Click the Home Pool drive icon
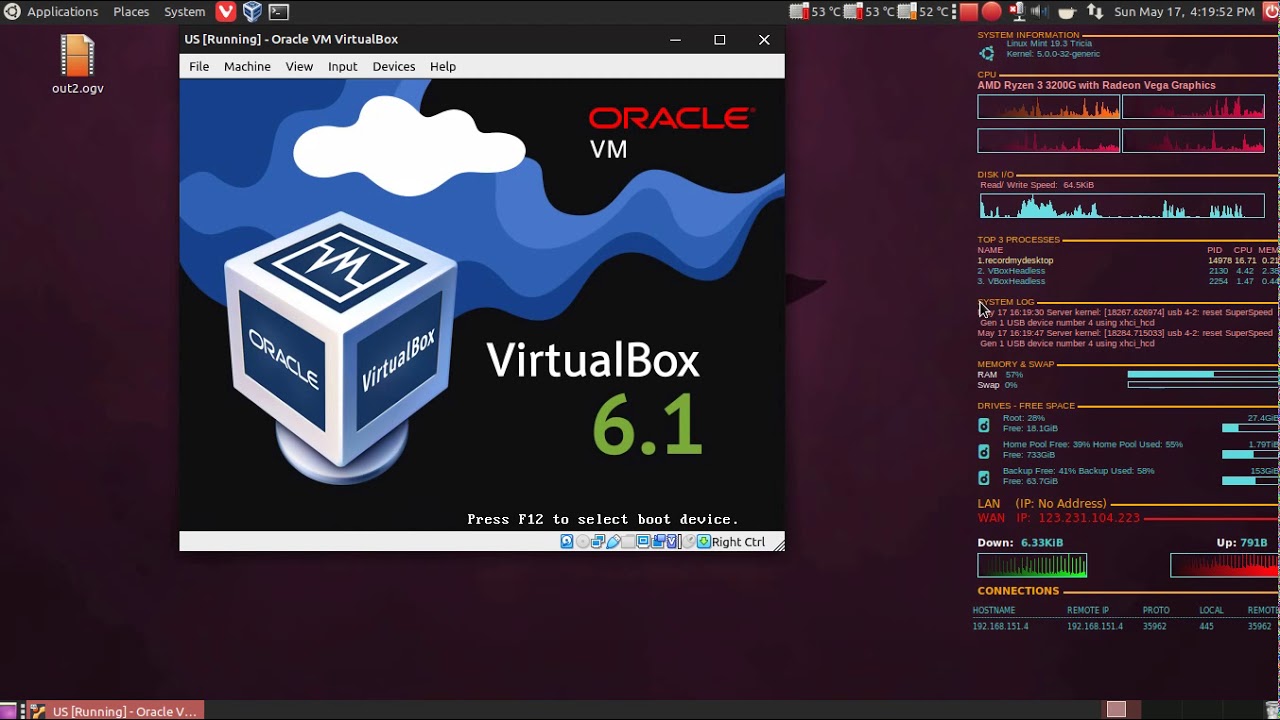 click(984, 451)
